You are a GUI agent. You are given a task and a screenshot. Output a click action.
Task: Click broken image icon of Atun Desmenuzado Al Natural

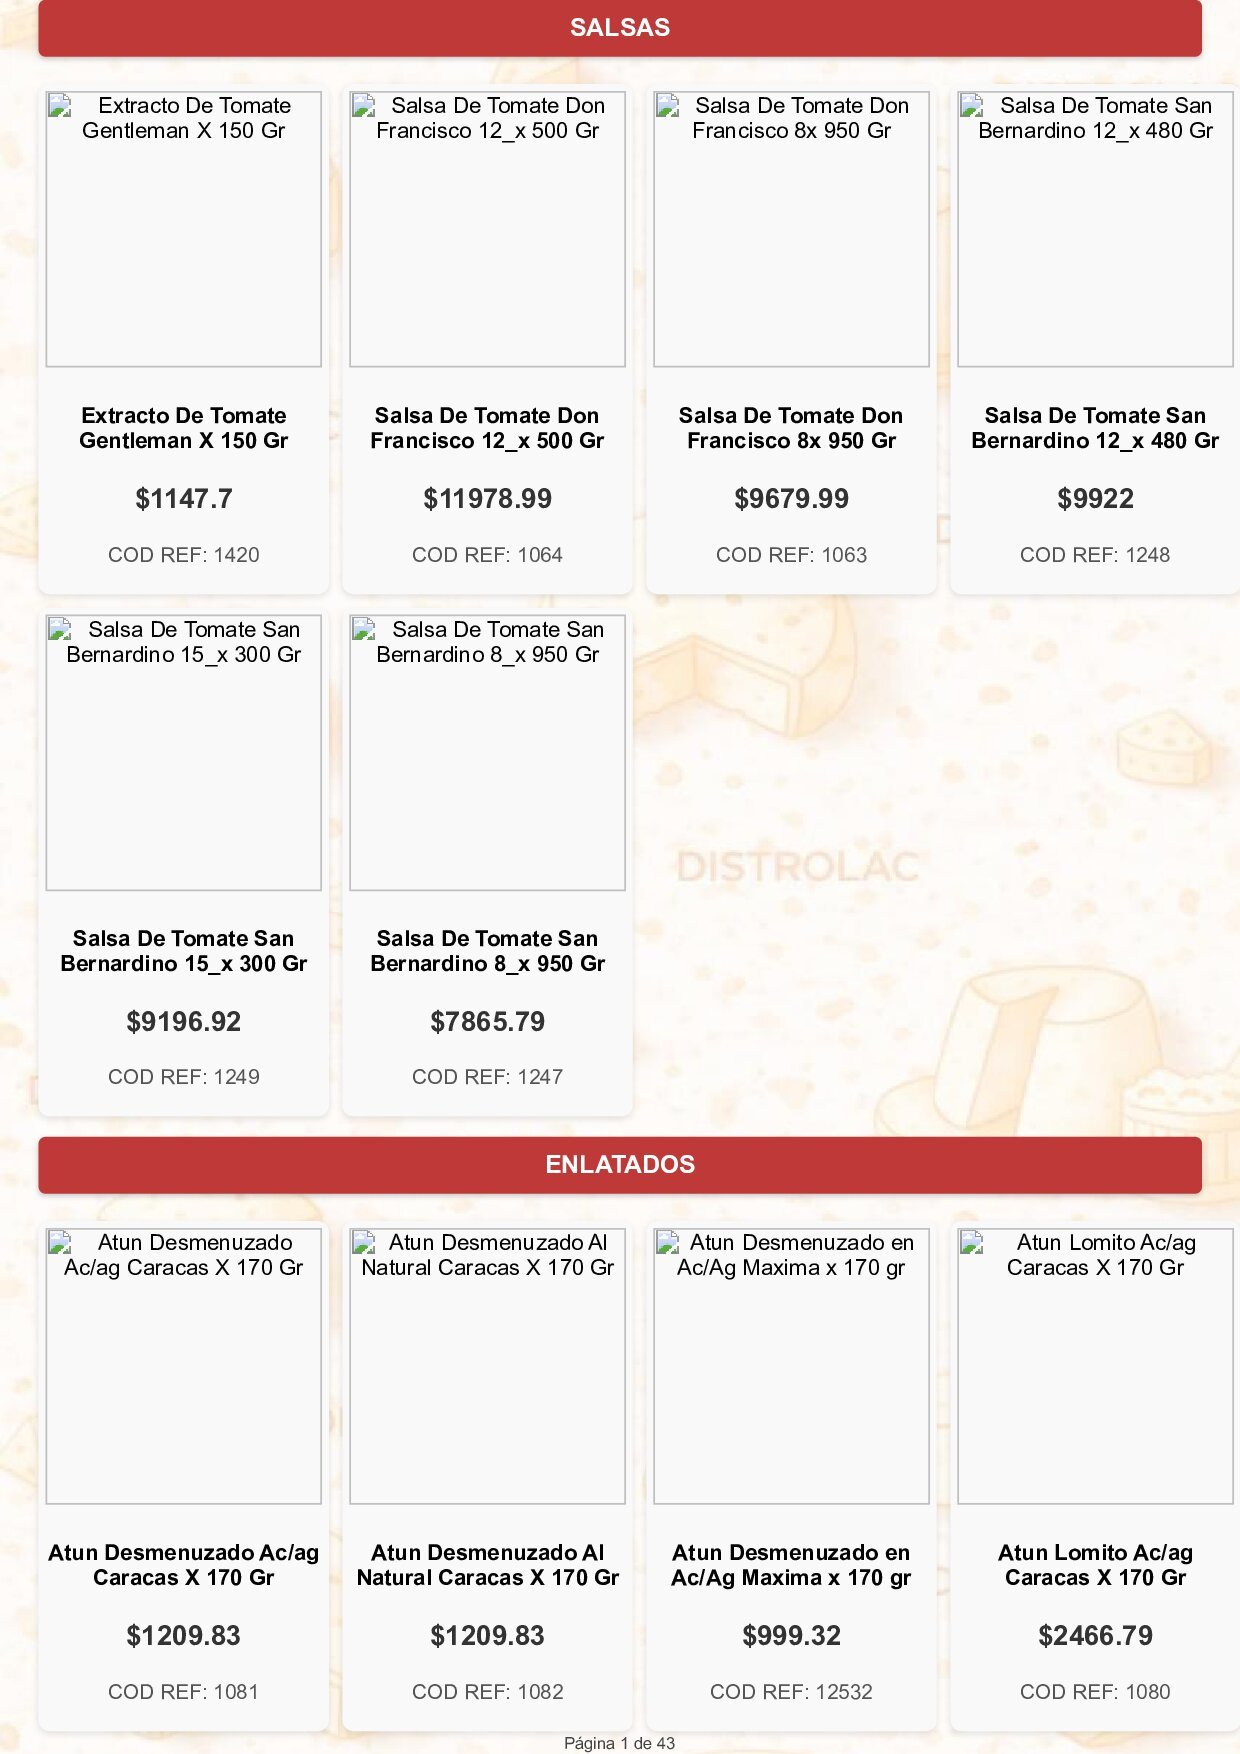(364, 1242)
